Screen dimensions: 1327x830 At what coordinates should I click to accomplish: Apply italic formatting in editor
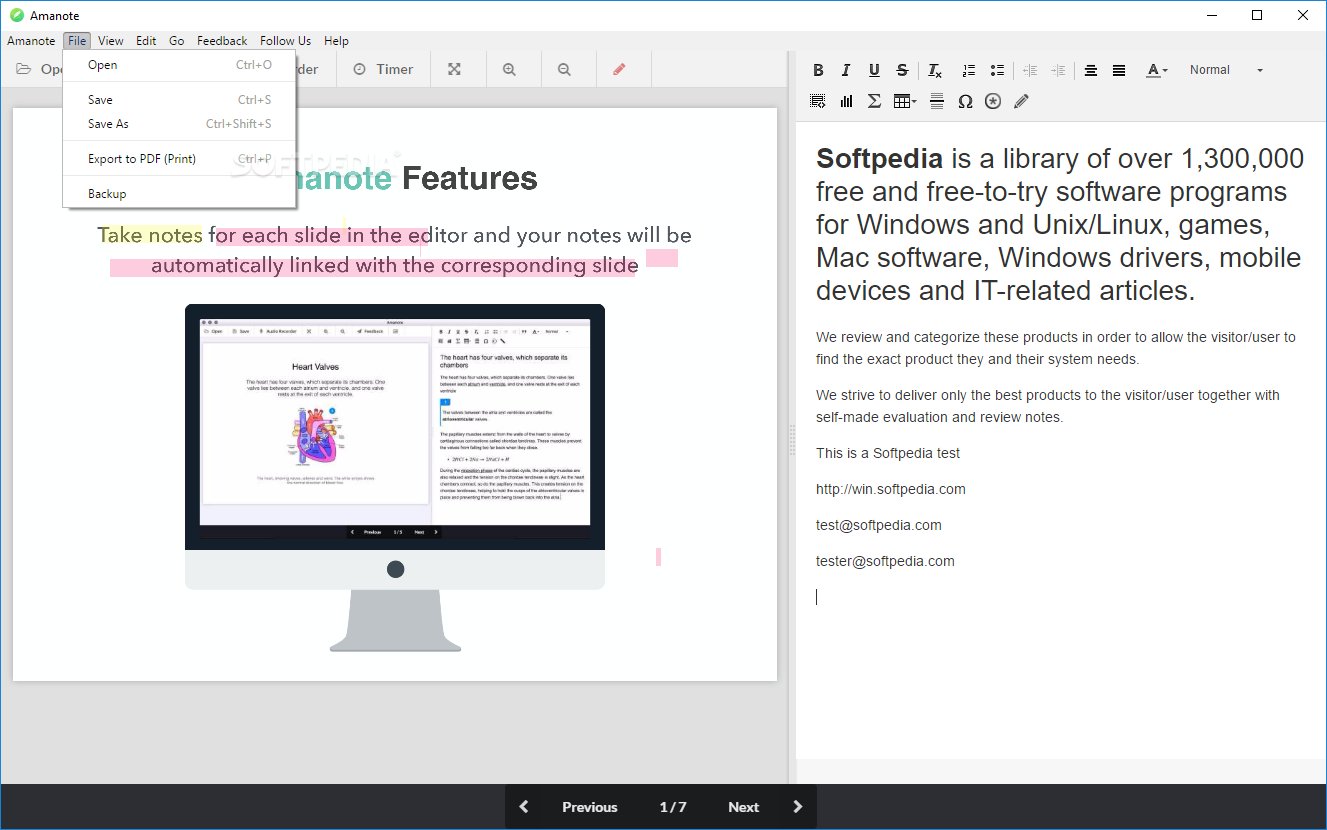click(846, 70)
